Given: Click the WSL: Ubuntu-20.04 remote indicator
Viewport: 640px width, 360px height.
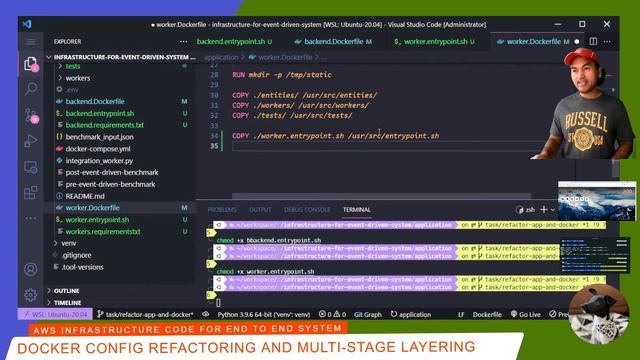Looking at the screenshot, I should click(x=55, y=314).
